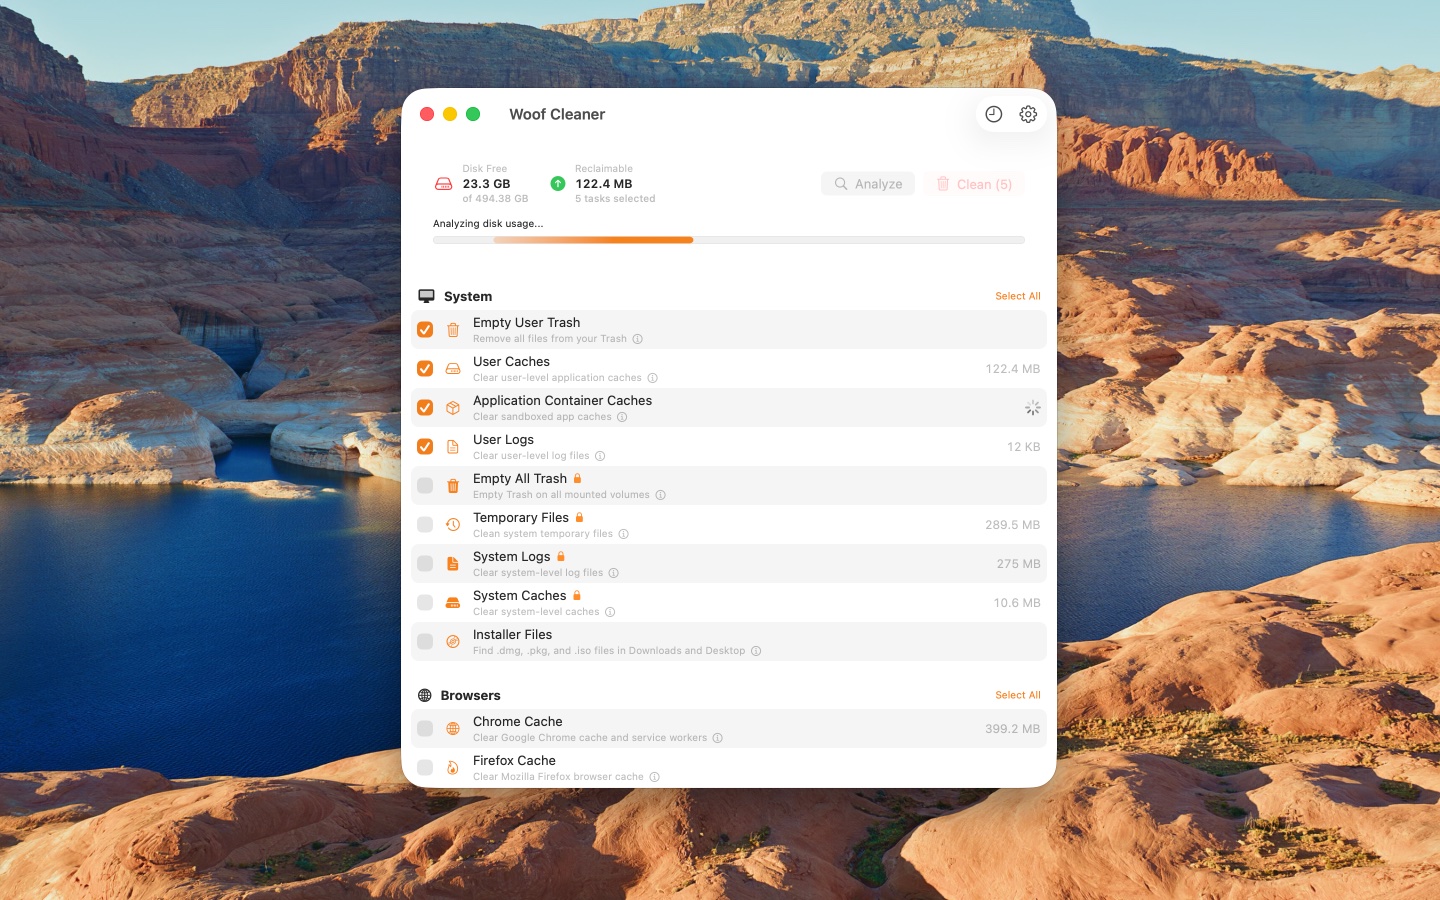Image resolution: width=1440 pixels, height=900 pixels.
Task: Click the green arrow Reclaimable icon
Action: pyautogui.click(x=558, y=183)
